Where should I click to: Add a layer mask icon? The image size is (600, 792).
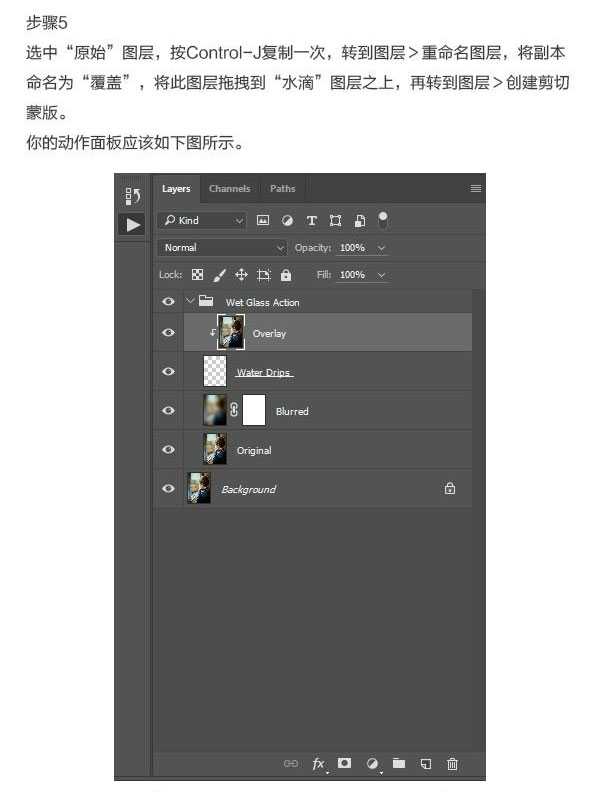pos(344,763)
